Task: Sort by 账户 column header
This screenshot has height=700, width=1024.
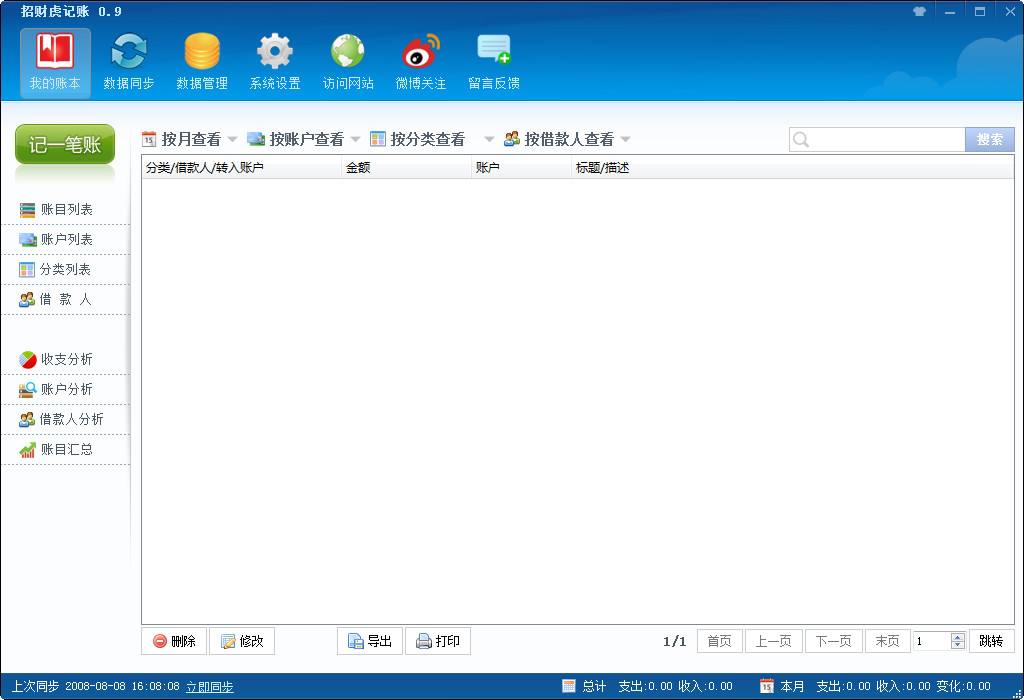Action: [x=521, y=168]
